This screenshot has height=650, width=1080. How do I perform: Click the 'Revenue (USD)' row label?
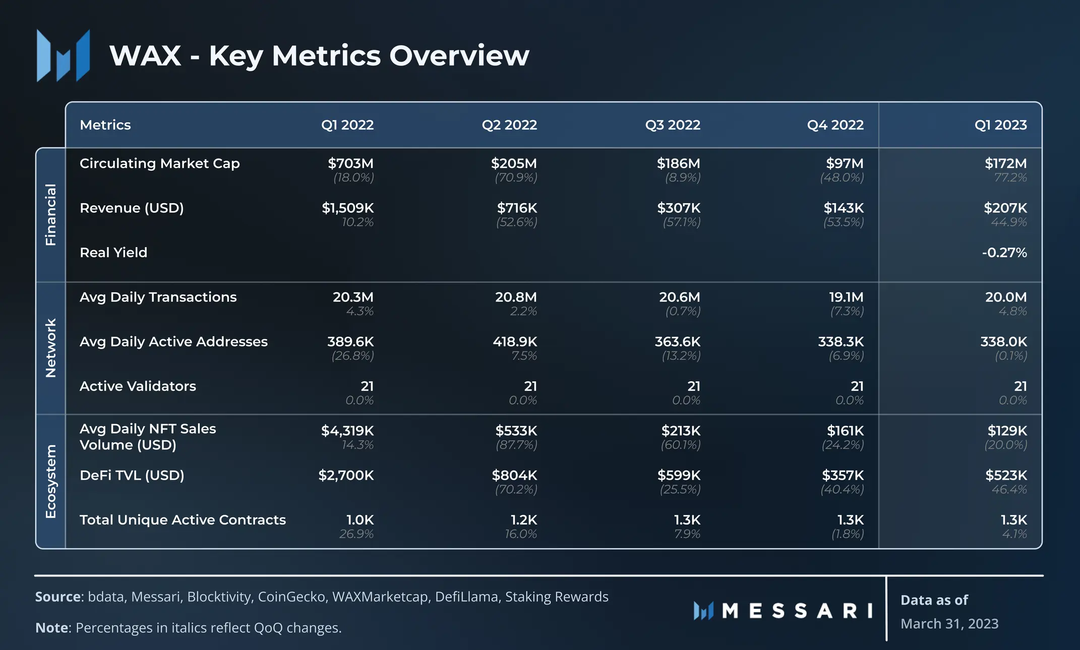(132, 208)
